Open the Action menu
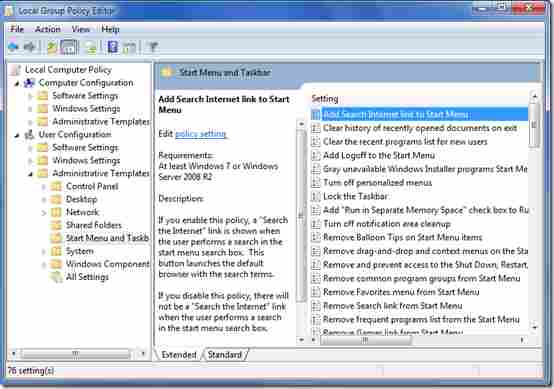Image resolution: width=554 pixels, height=389 pixels. click(x=48, y=29)
